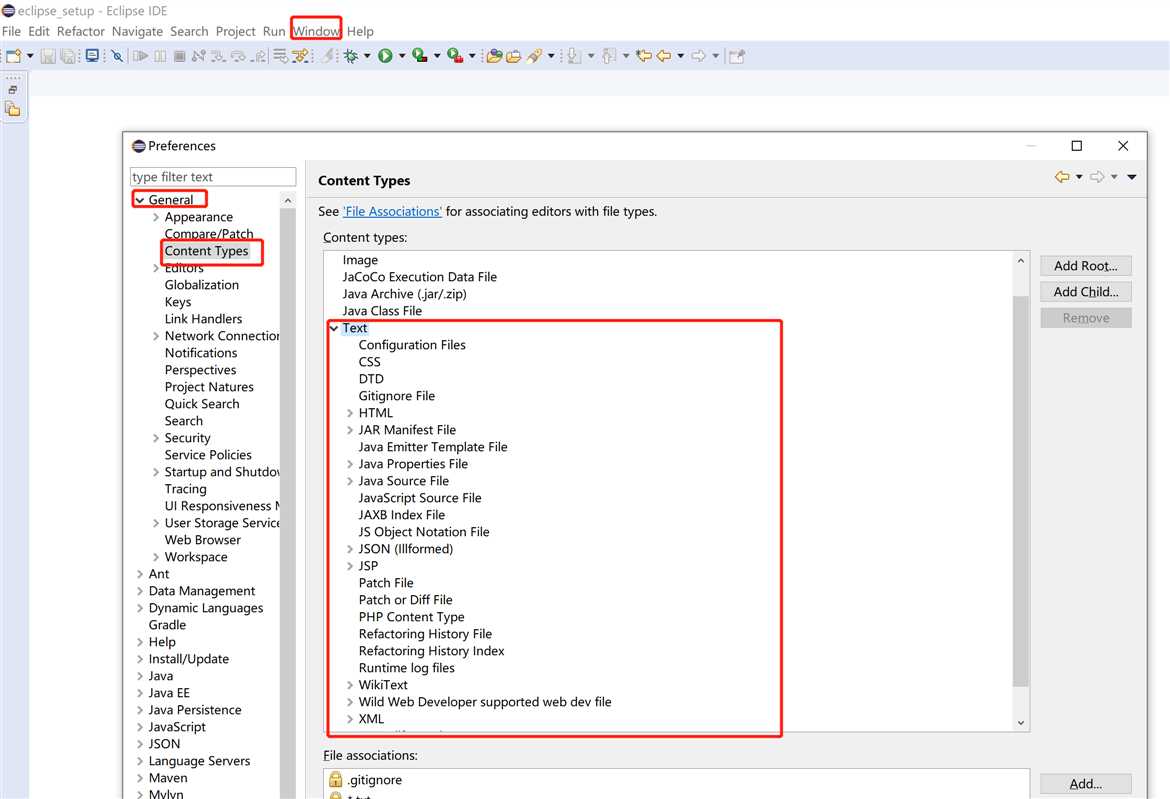
Task: Click the Pin Editor toolbar icon
Action: 737,56
